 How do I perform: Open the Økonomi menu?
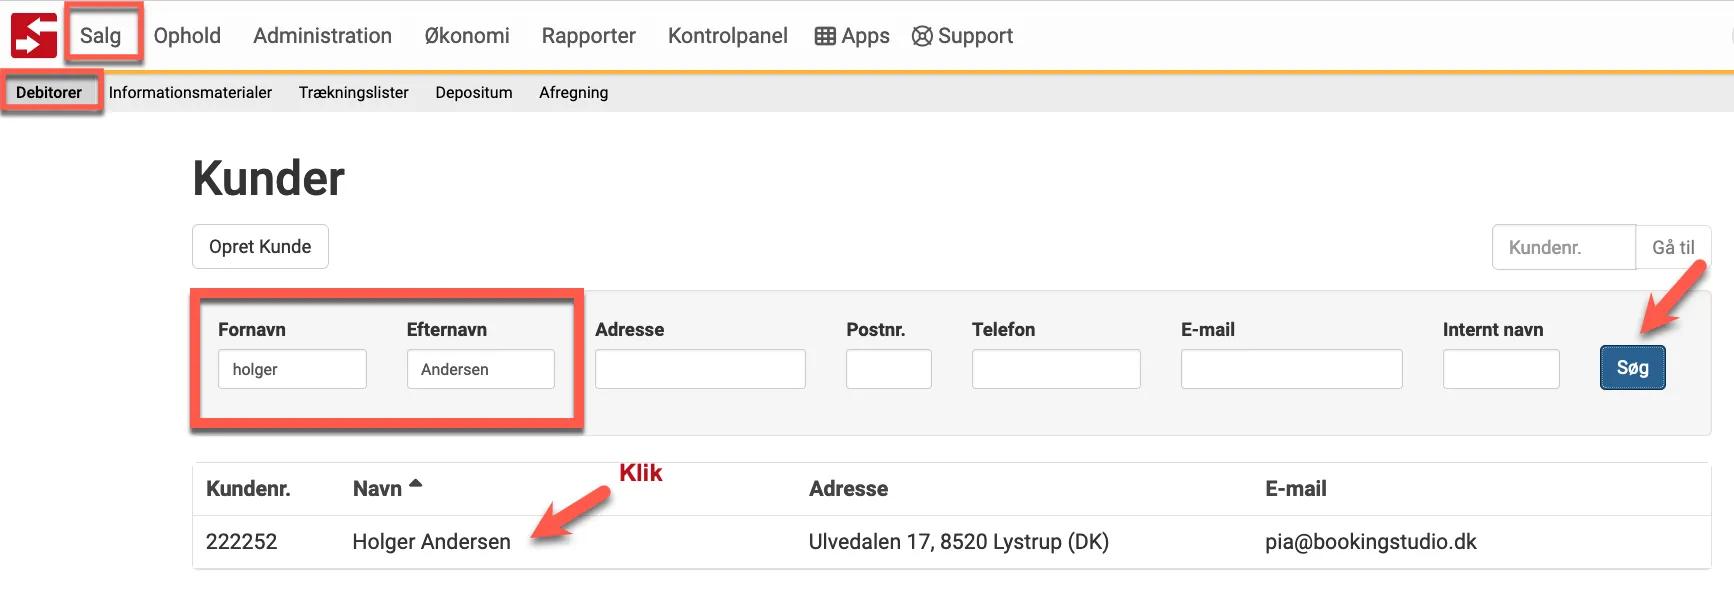[x=467, y=36]
